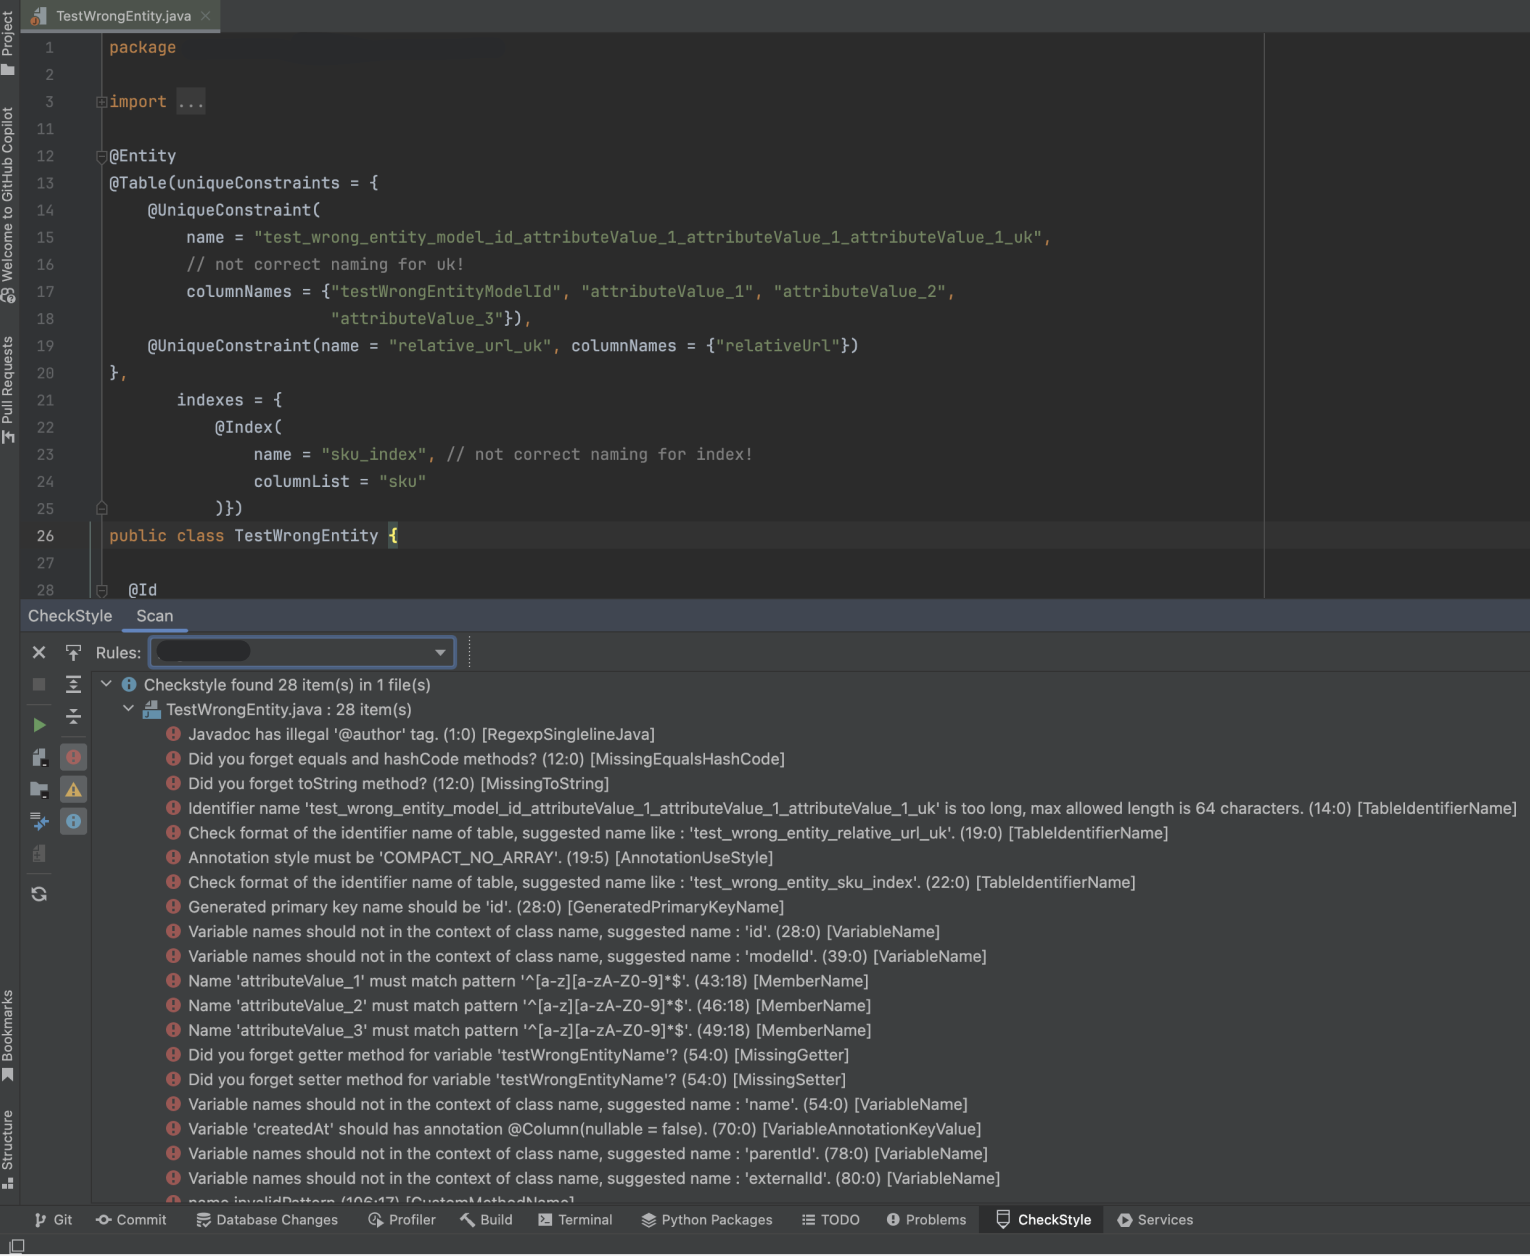Click the autoscroll to source icon

(73, 653)
